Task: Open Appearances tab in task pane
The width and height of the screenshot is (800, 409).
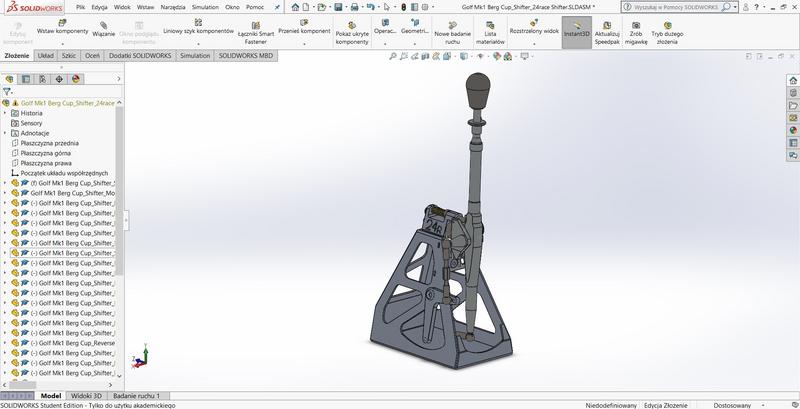Action: coord(793,130)
